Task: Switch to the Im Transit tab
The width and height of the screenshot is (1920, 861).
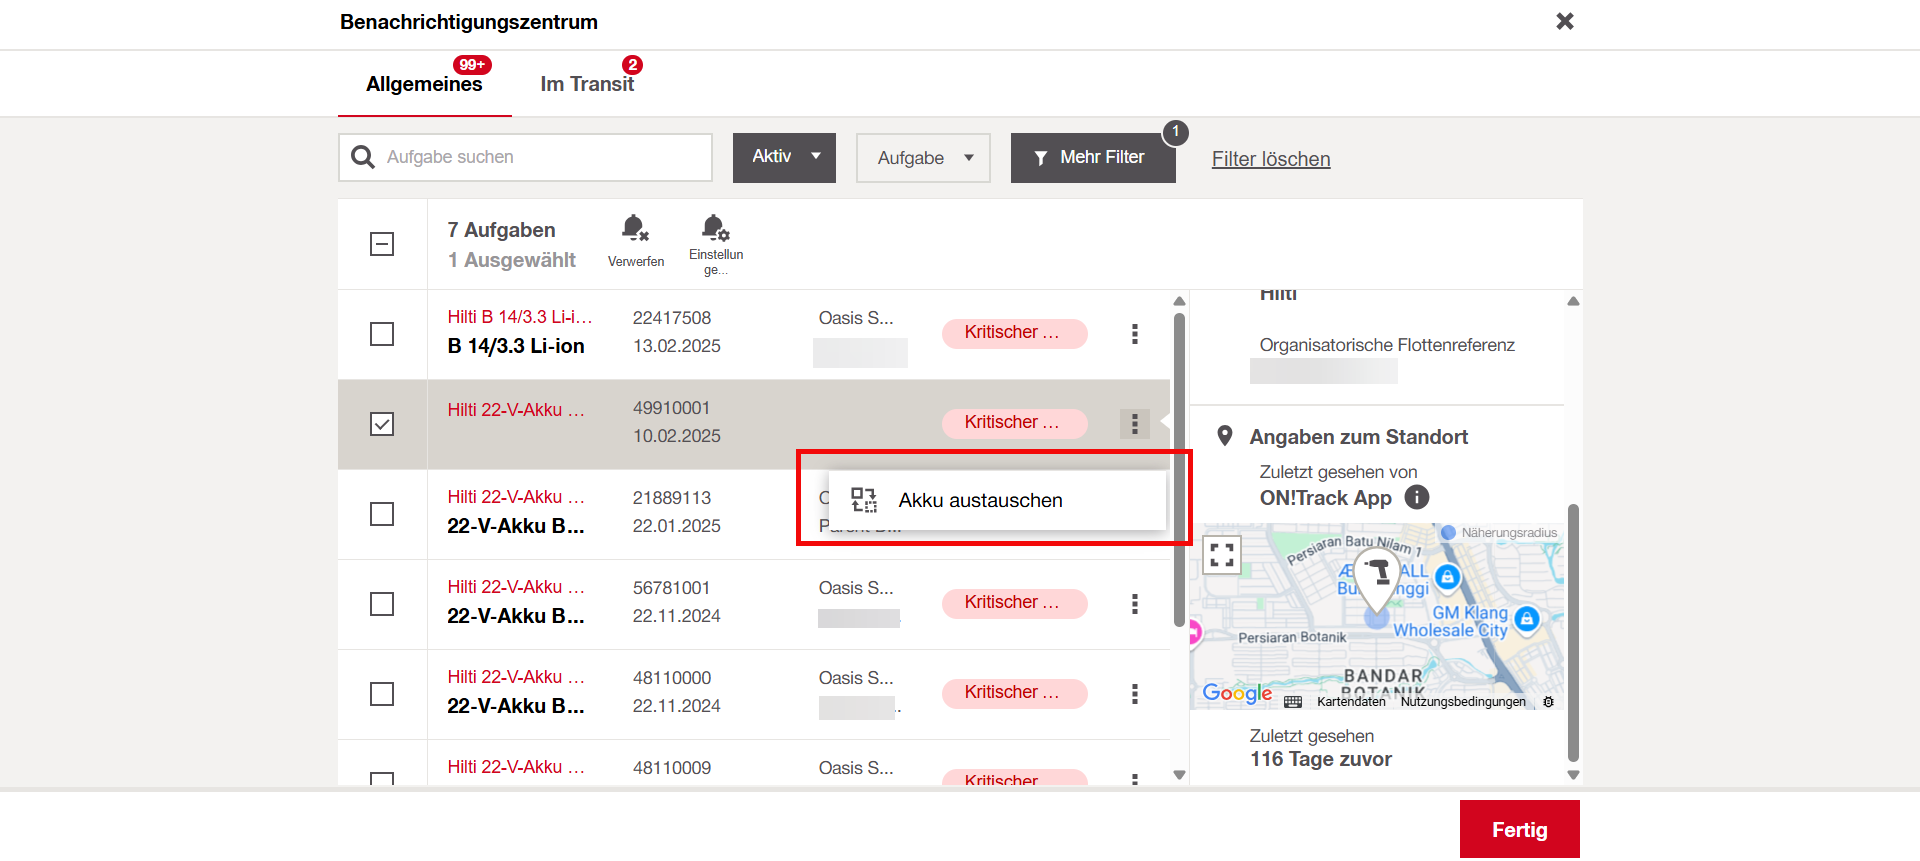Action: tap(587, 84)
